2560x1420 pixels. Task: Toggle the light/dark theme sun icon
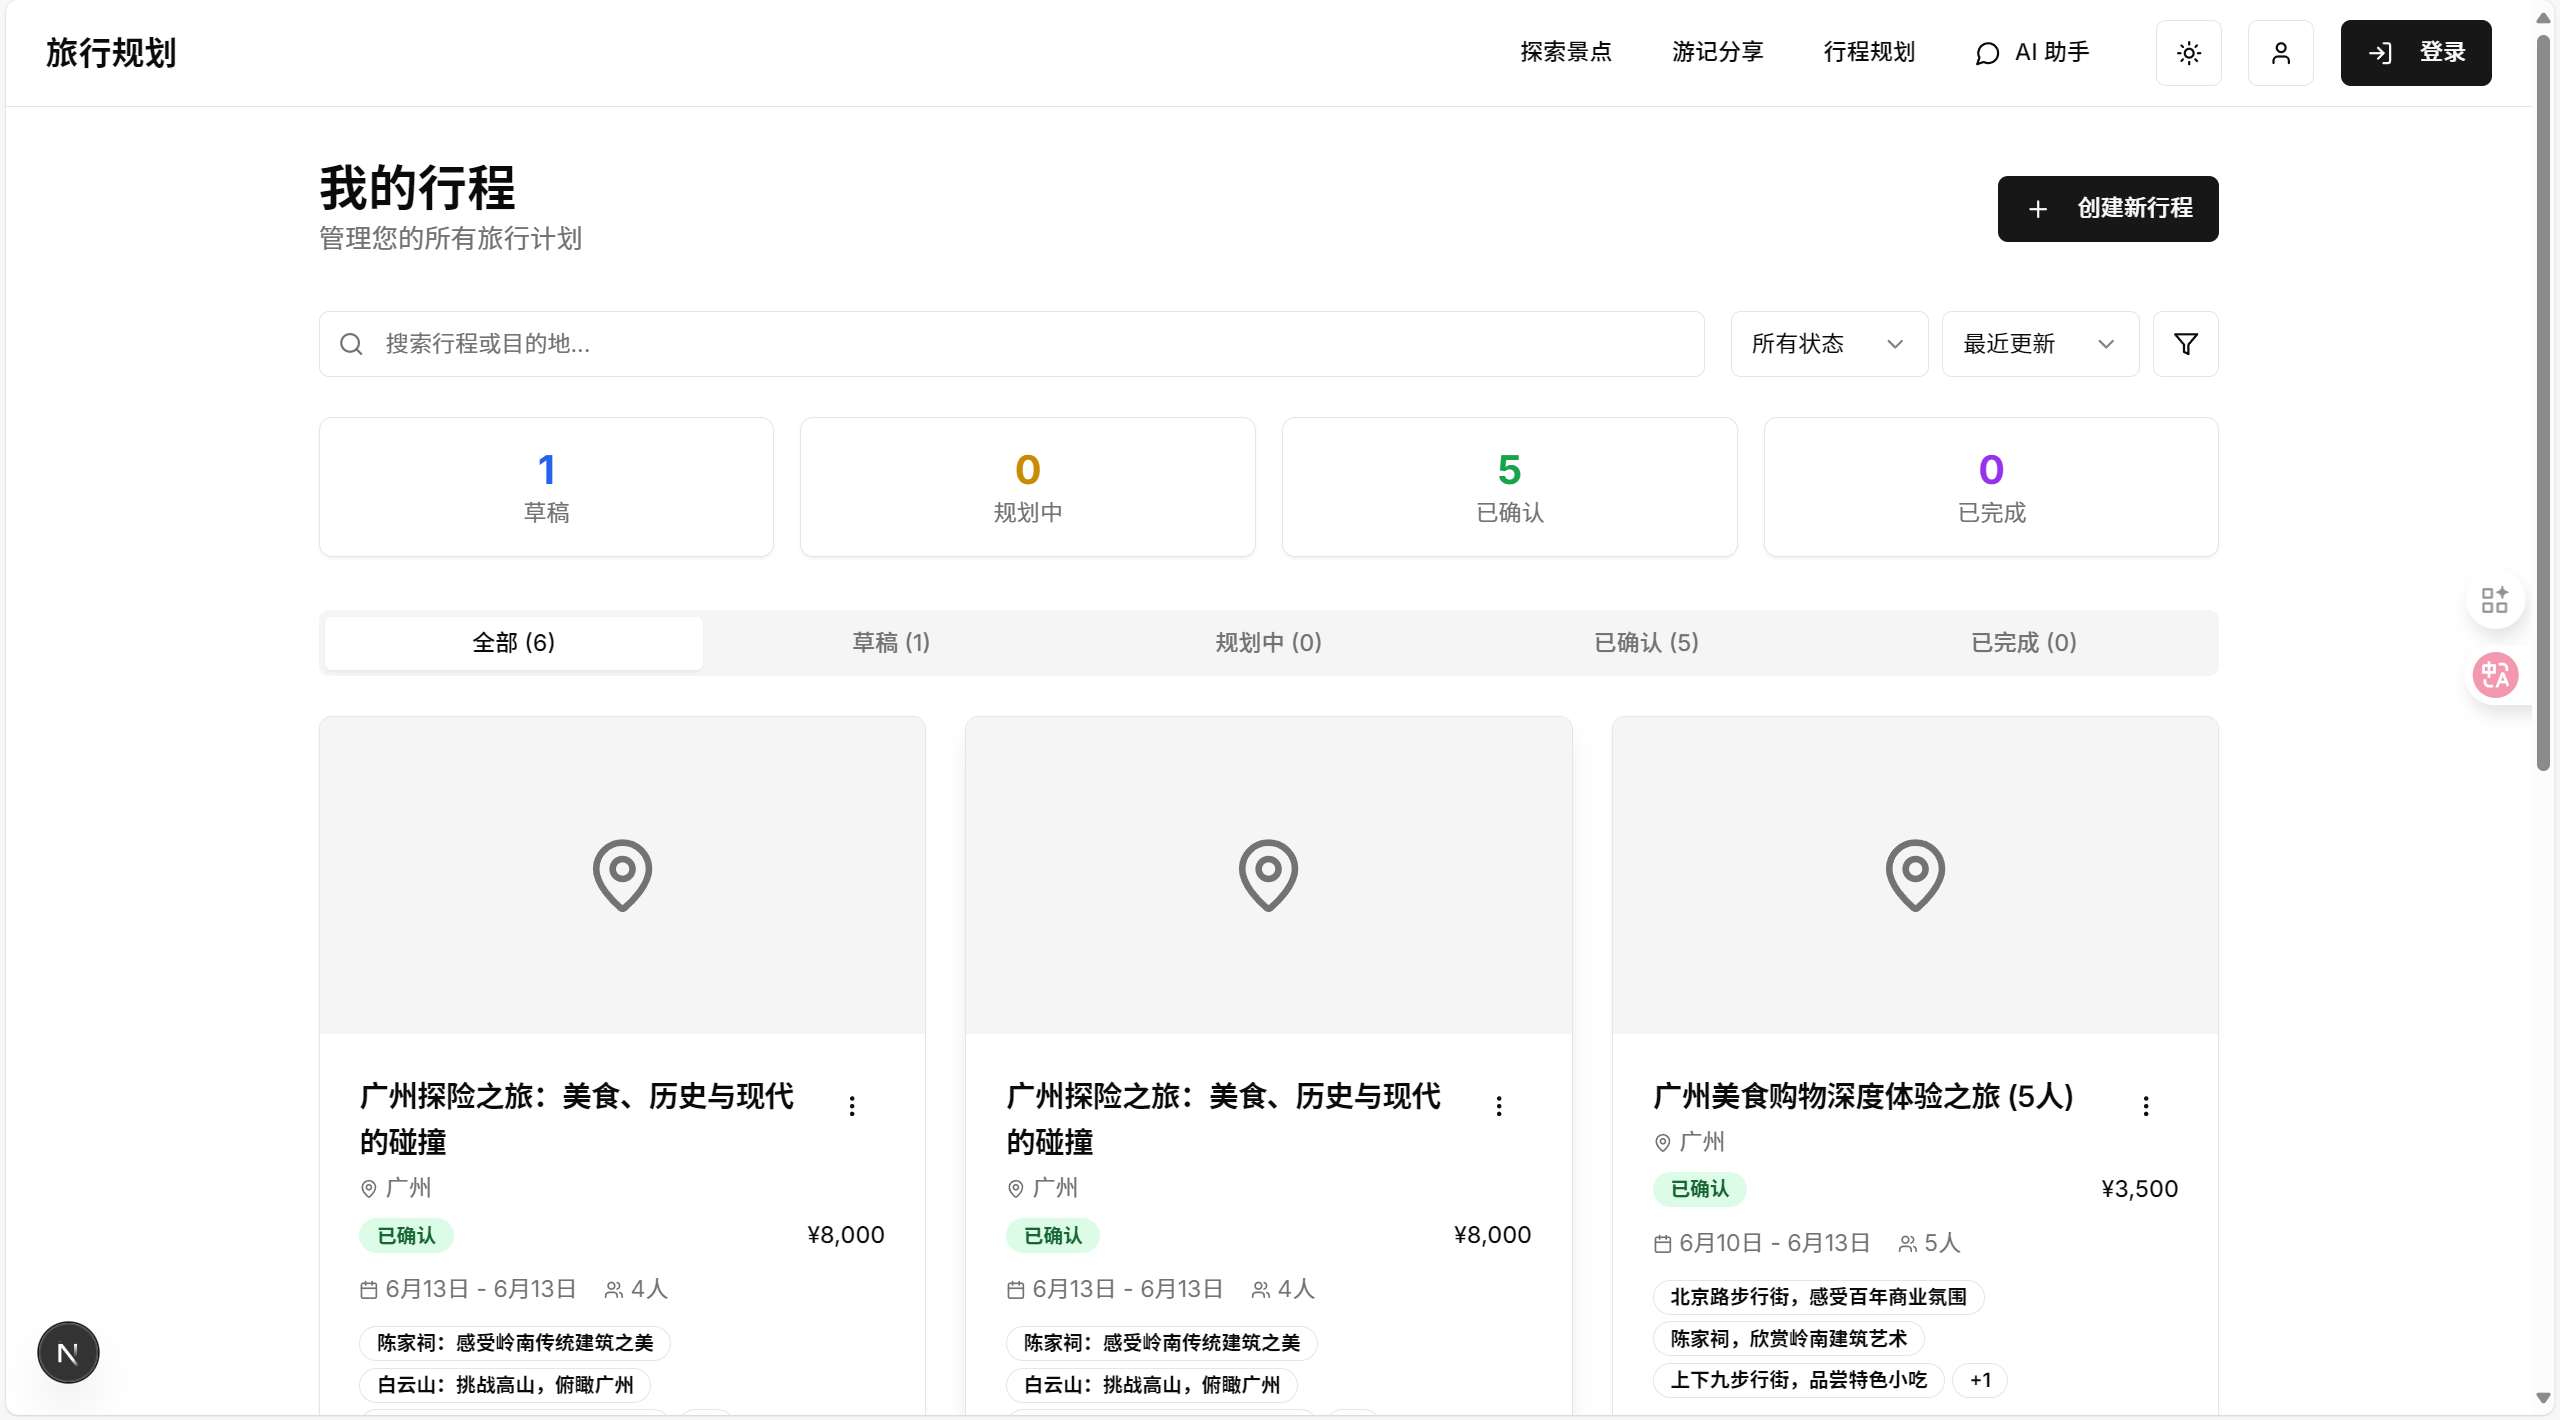[2188, 53]
